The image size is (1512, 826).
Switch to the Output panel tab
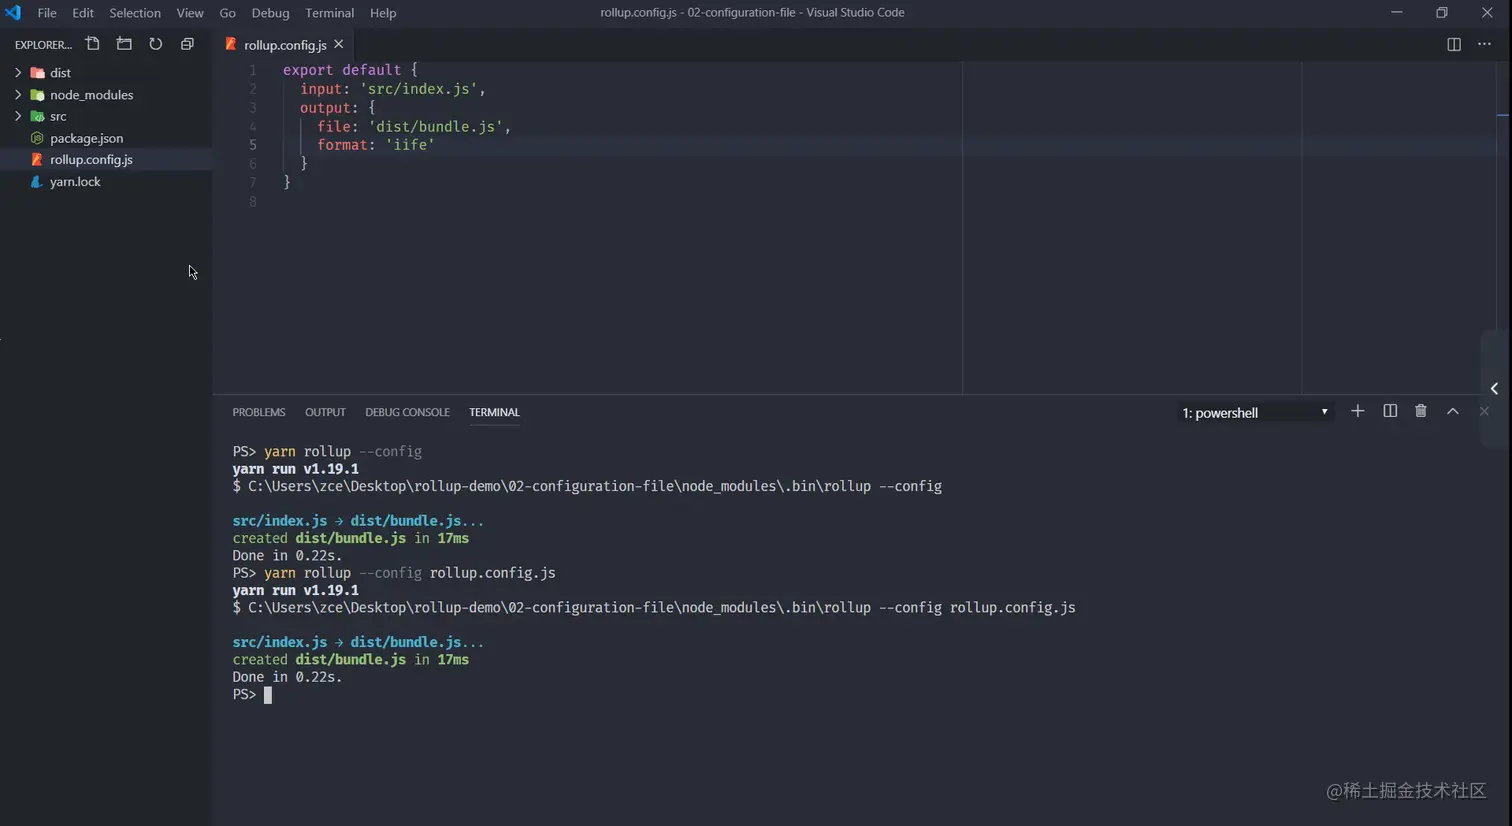click(325, 412)
